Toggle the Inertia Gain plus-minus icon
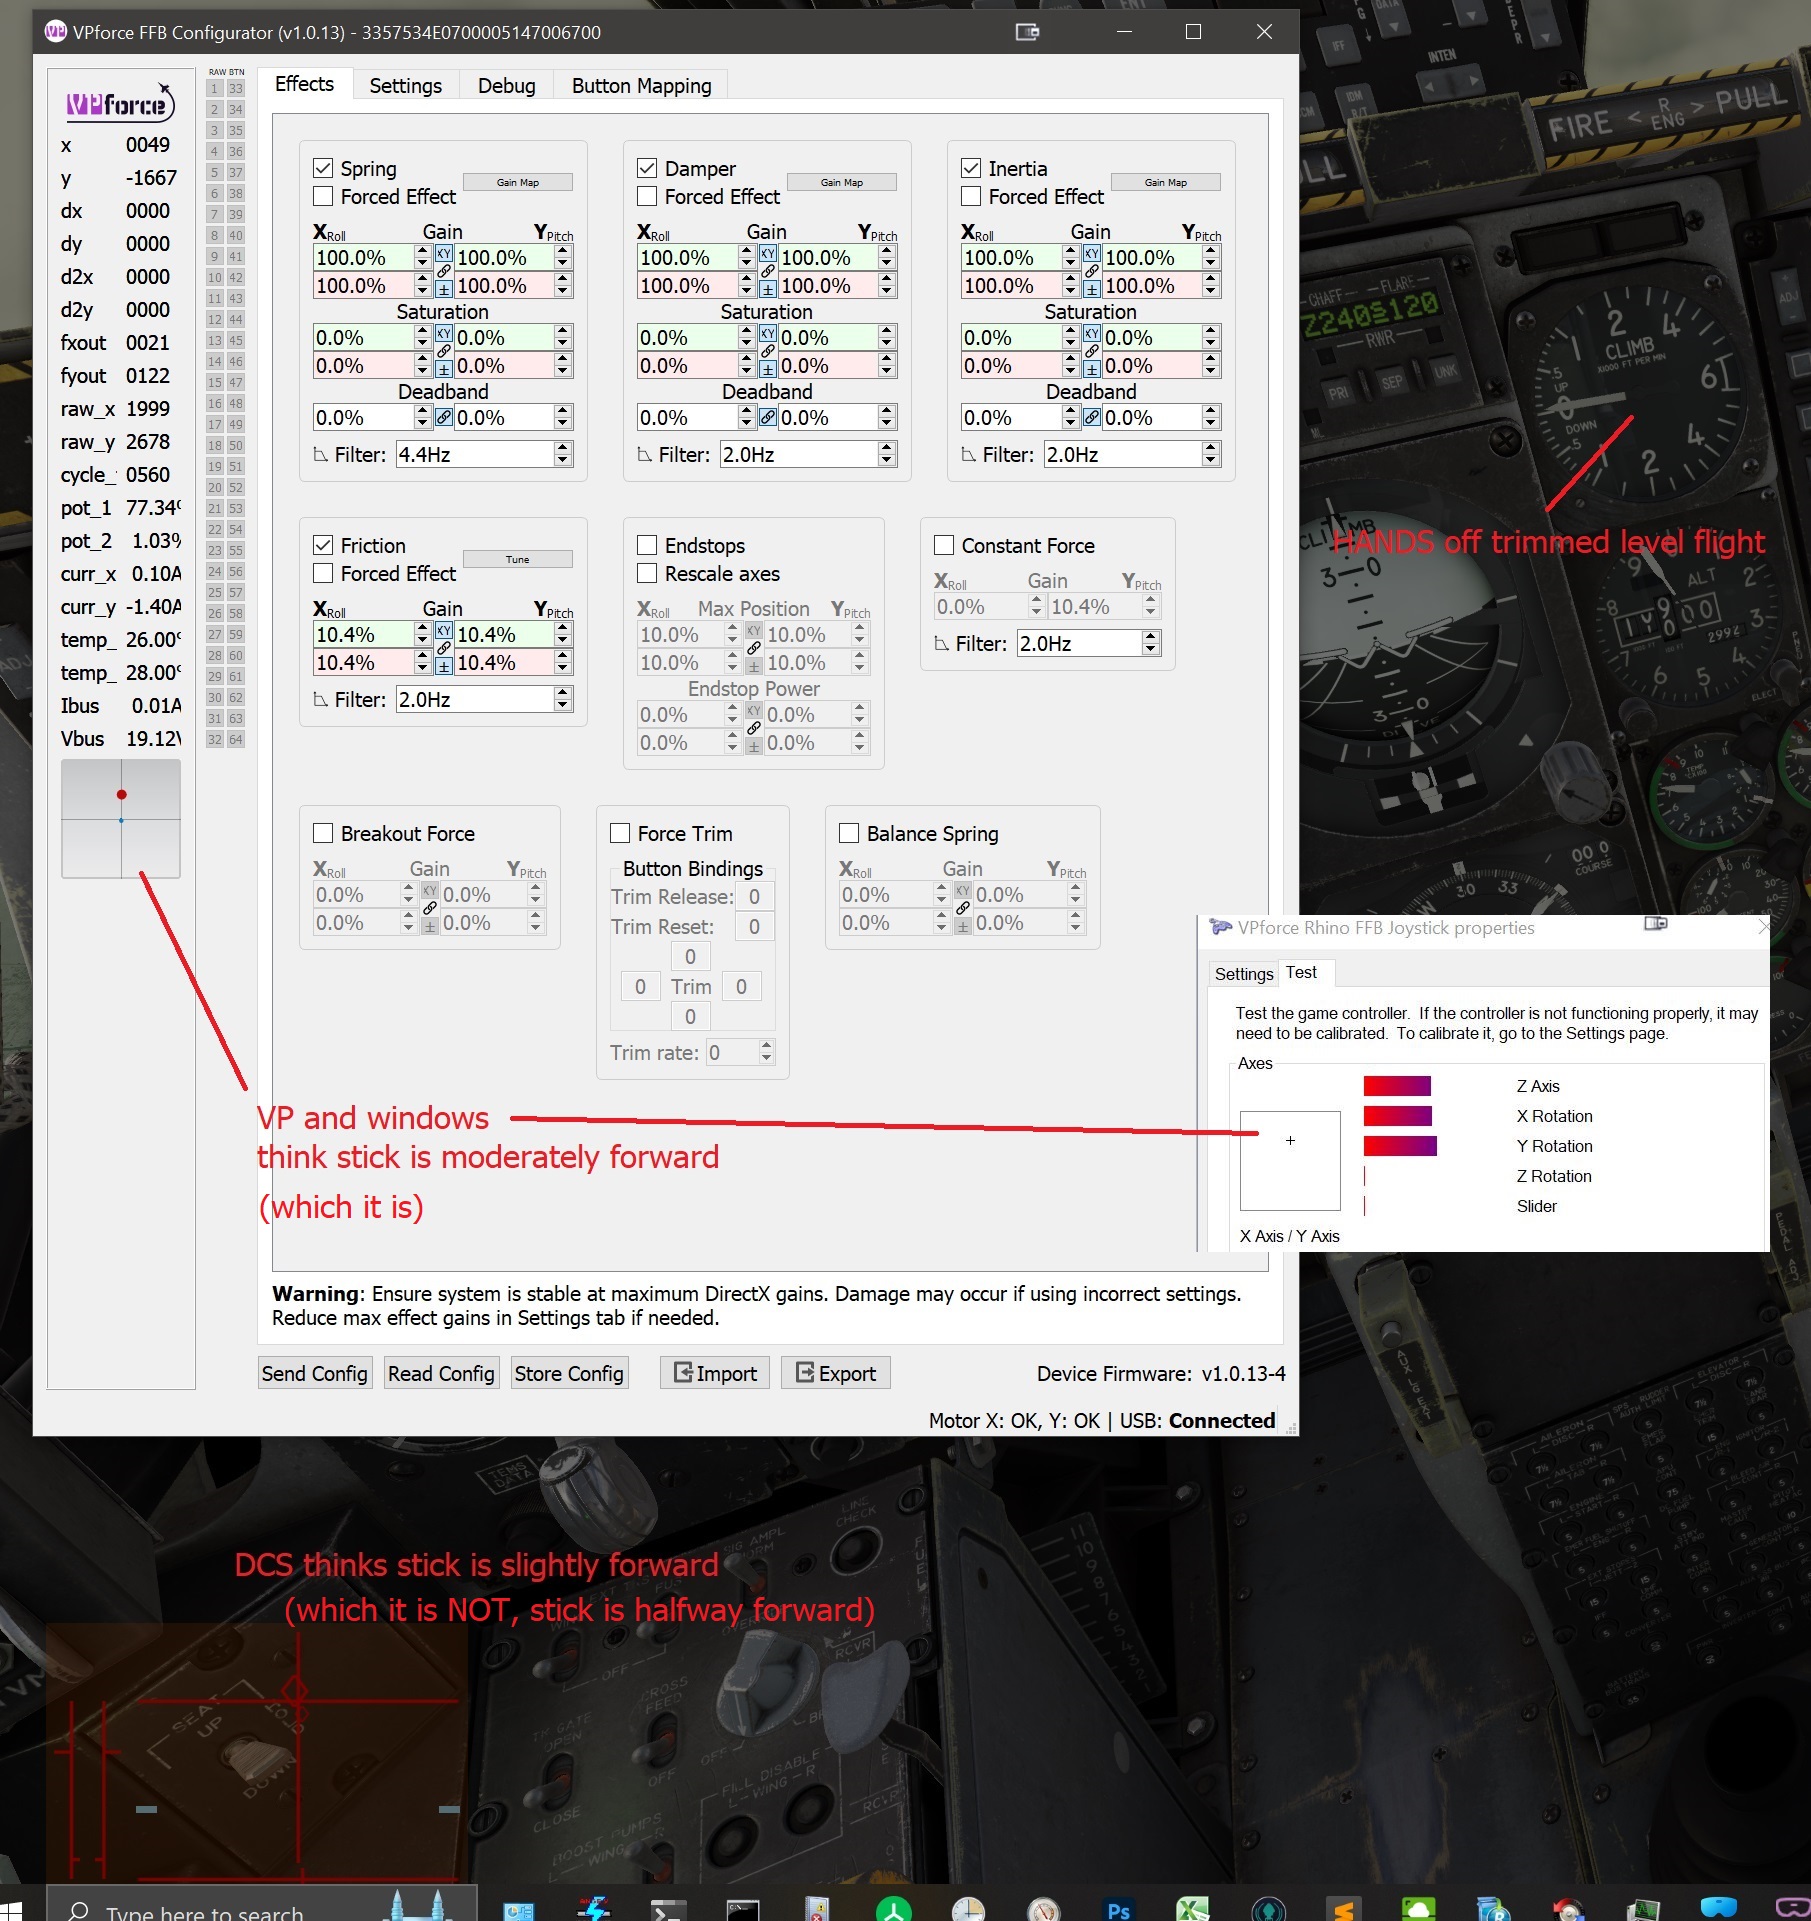The height and width of the screenshot is (1921, 1811). (1091, 288)
